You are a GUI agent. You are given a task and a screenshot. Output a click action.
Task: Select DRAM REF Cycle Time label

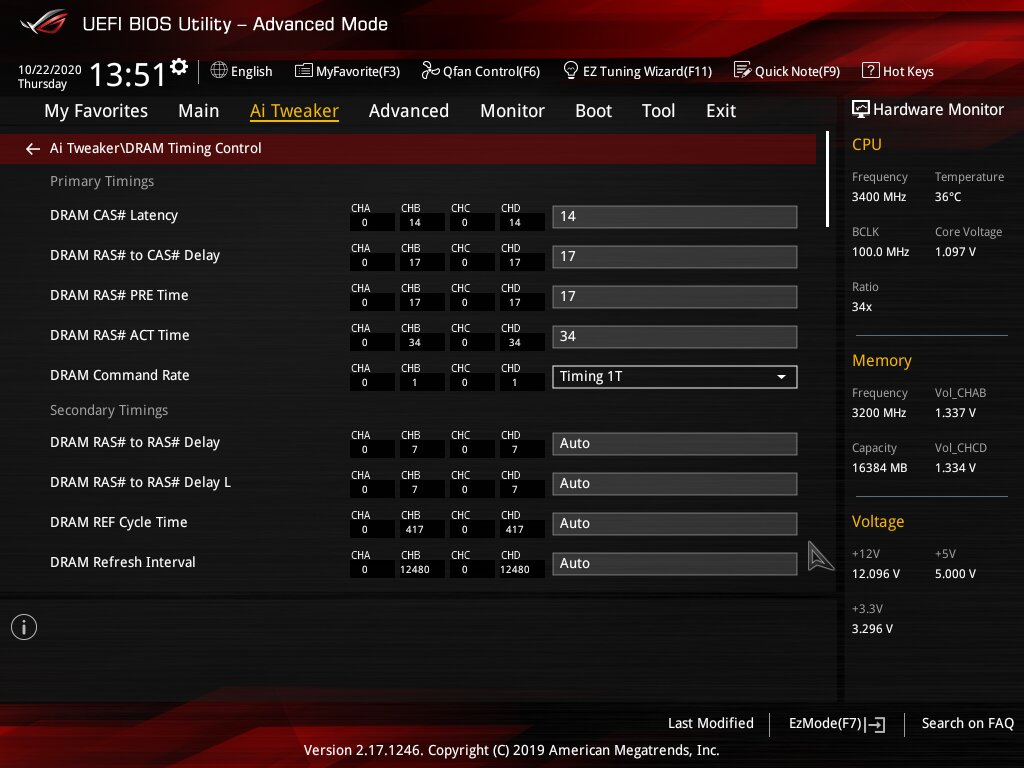pyautogui.click(x=118, y=522)
